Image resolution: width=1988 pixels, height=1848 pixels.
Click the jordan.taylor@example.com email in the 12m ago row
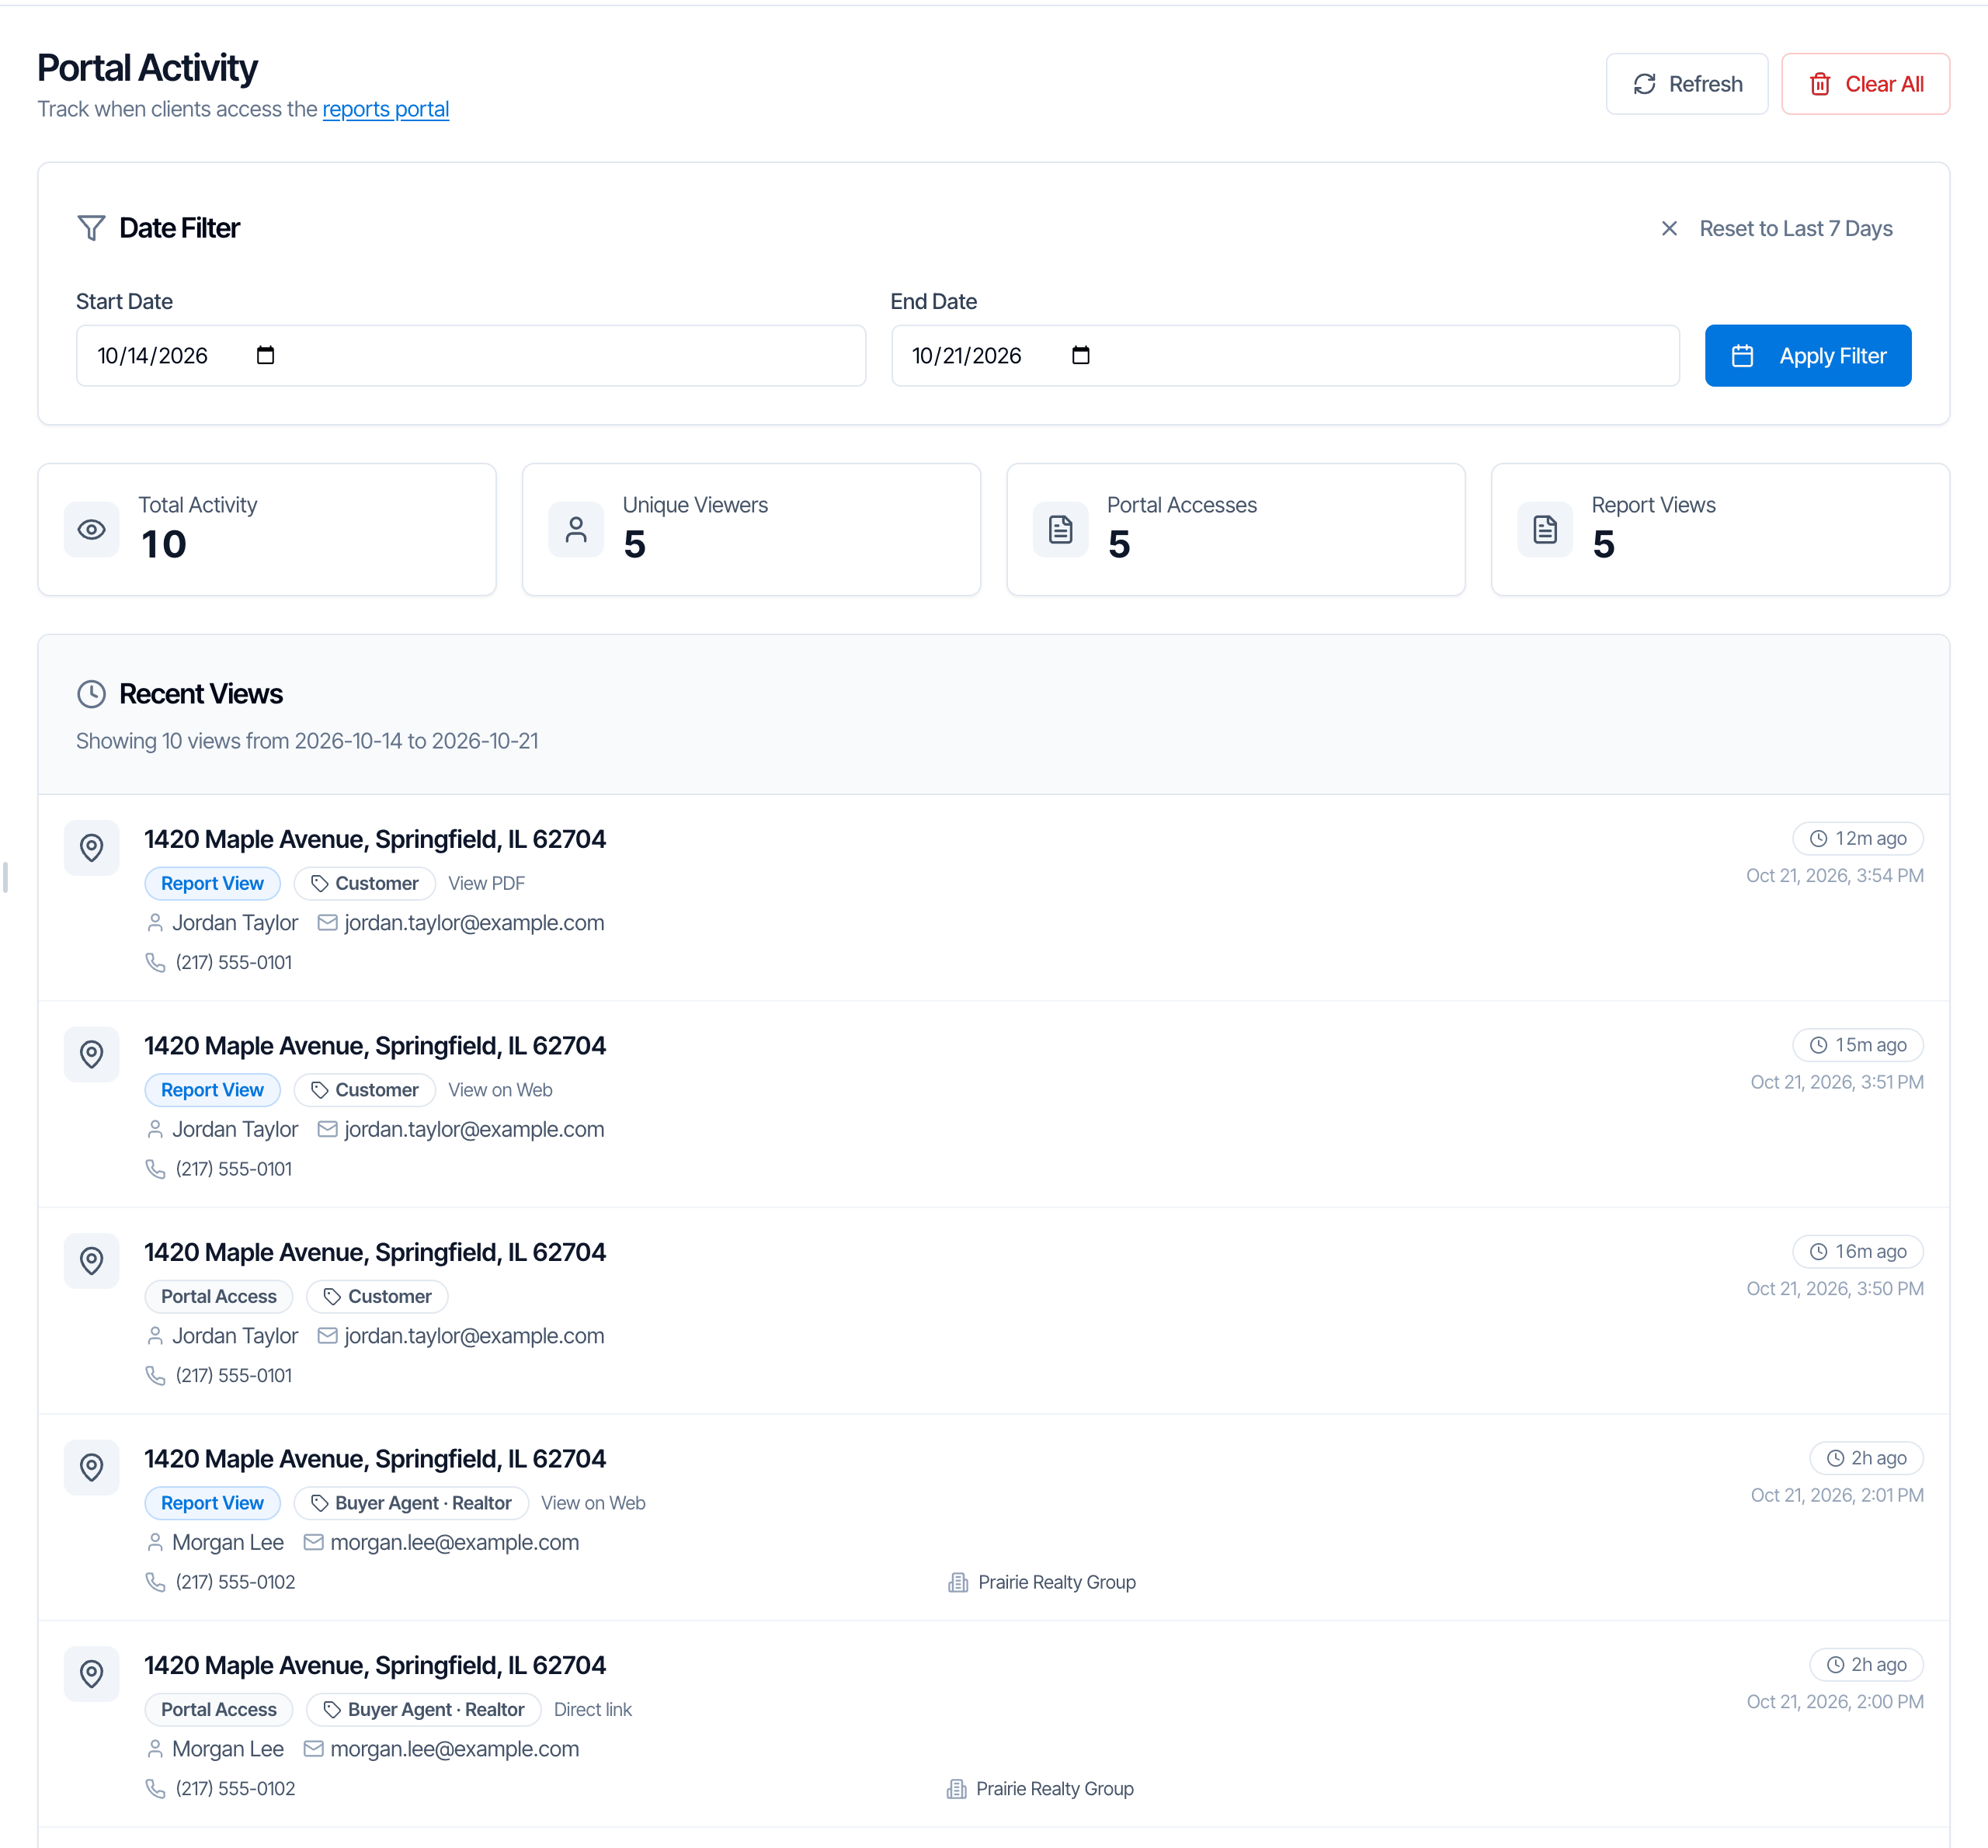click(x=474, y=923)
